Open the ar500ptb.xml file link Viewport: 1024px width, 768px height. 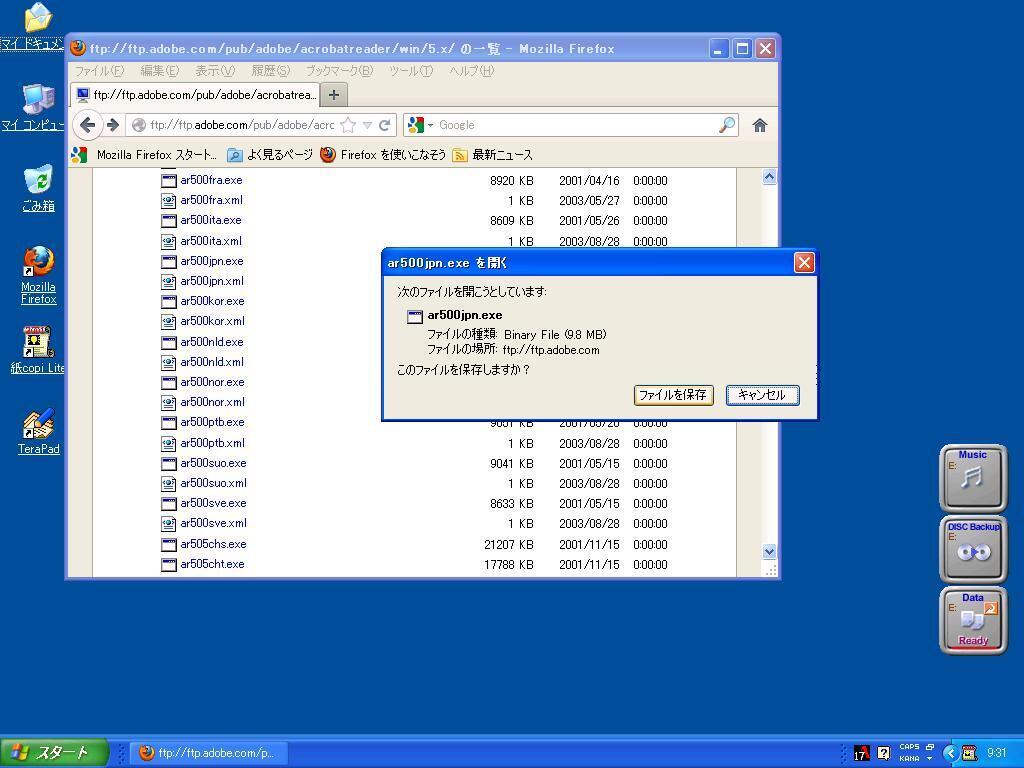tap(213, 443)
